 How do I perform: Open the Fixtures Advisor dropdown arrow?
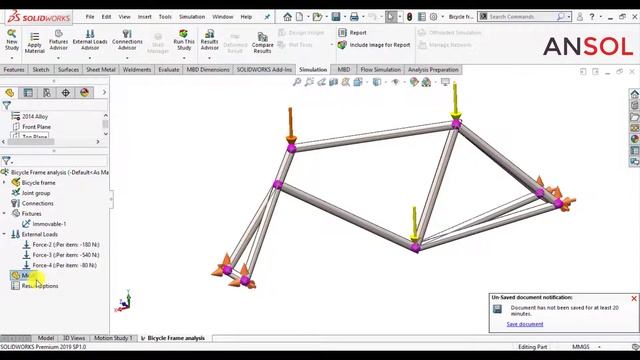click(x=58, y=58)
